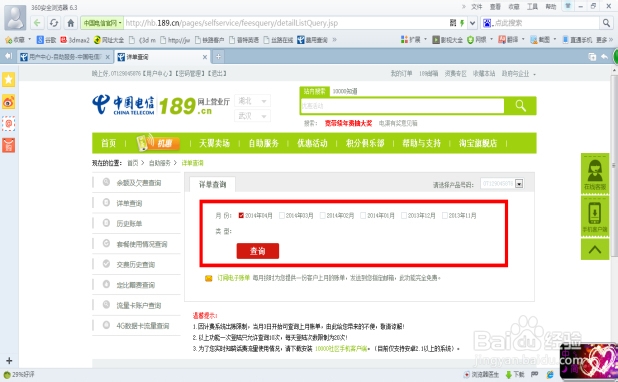Open the city dropdown showing 武汉

252,116
